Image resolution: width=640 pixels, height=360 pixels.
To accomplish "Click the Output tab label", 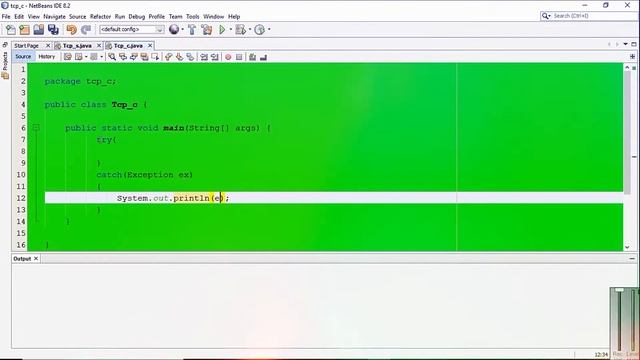I will point(22,259).
